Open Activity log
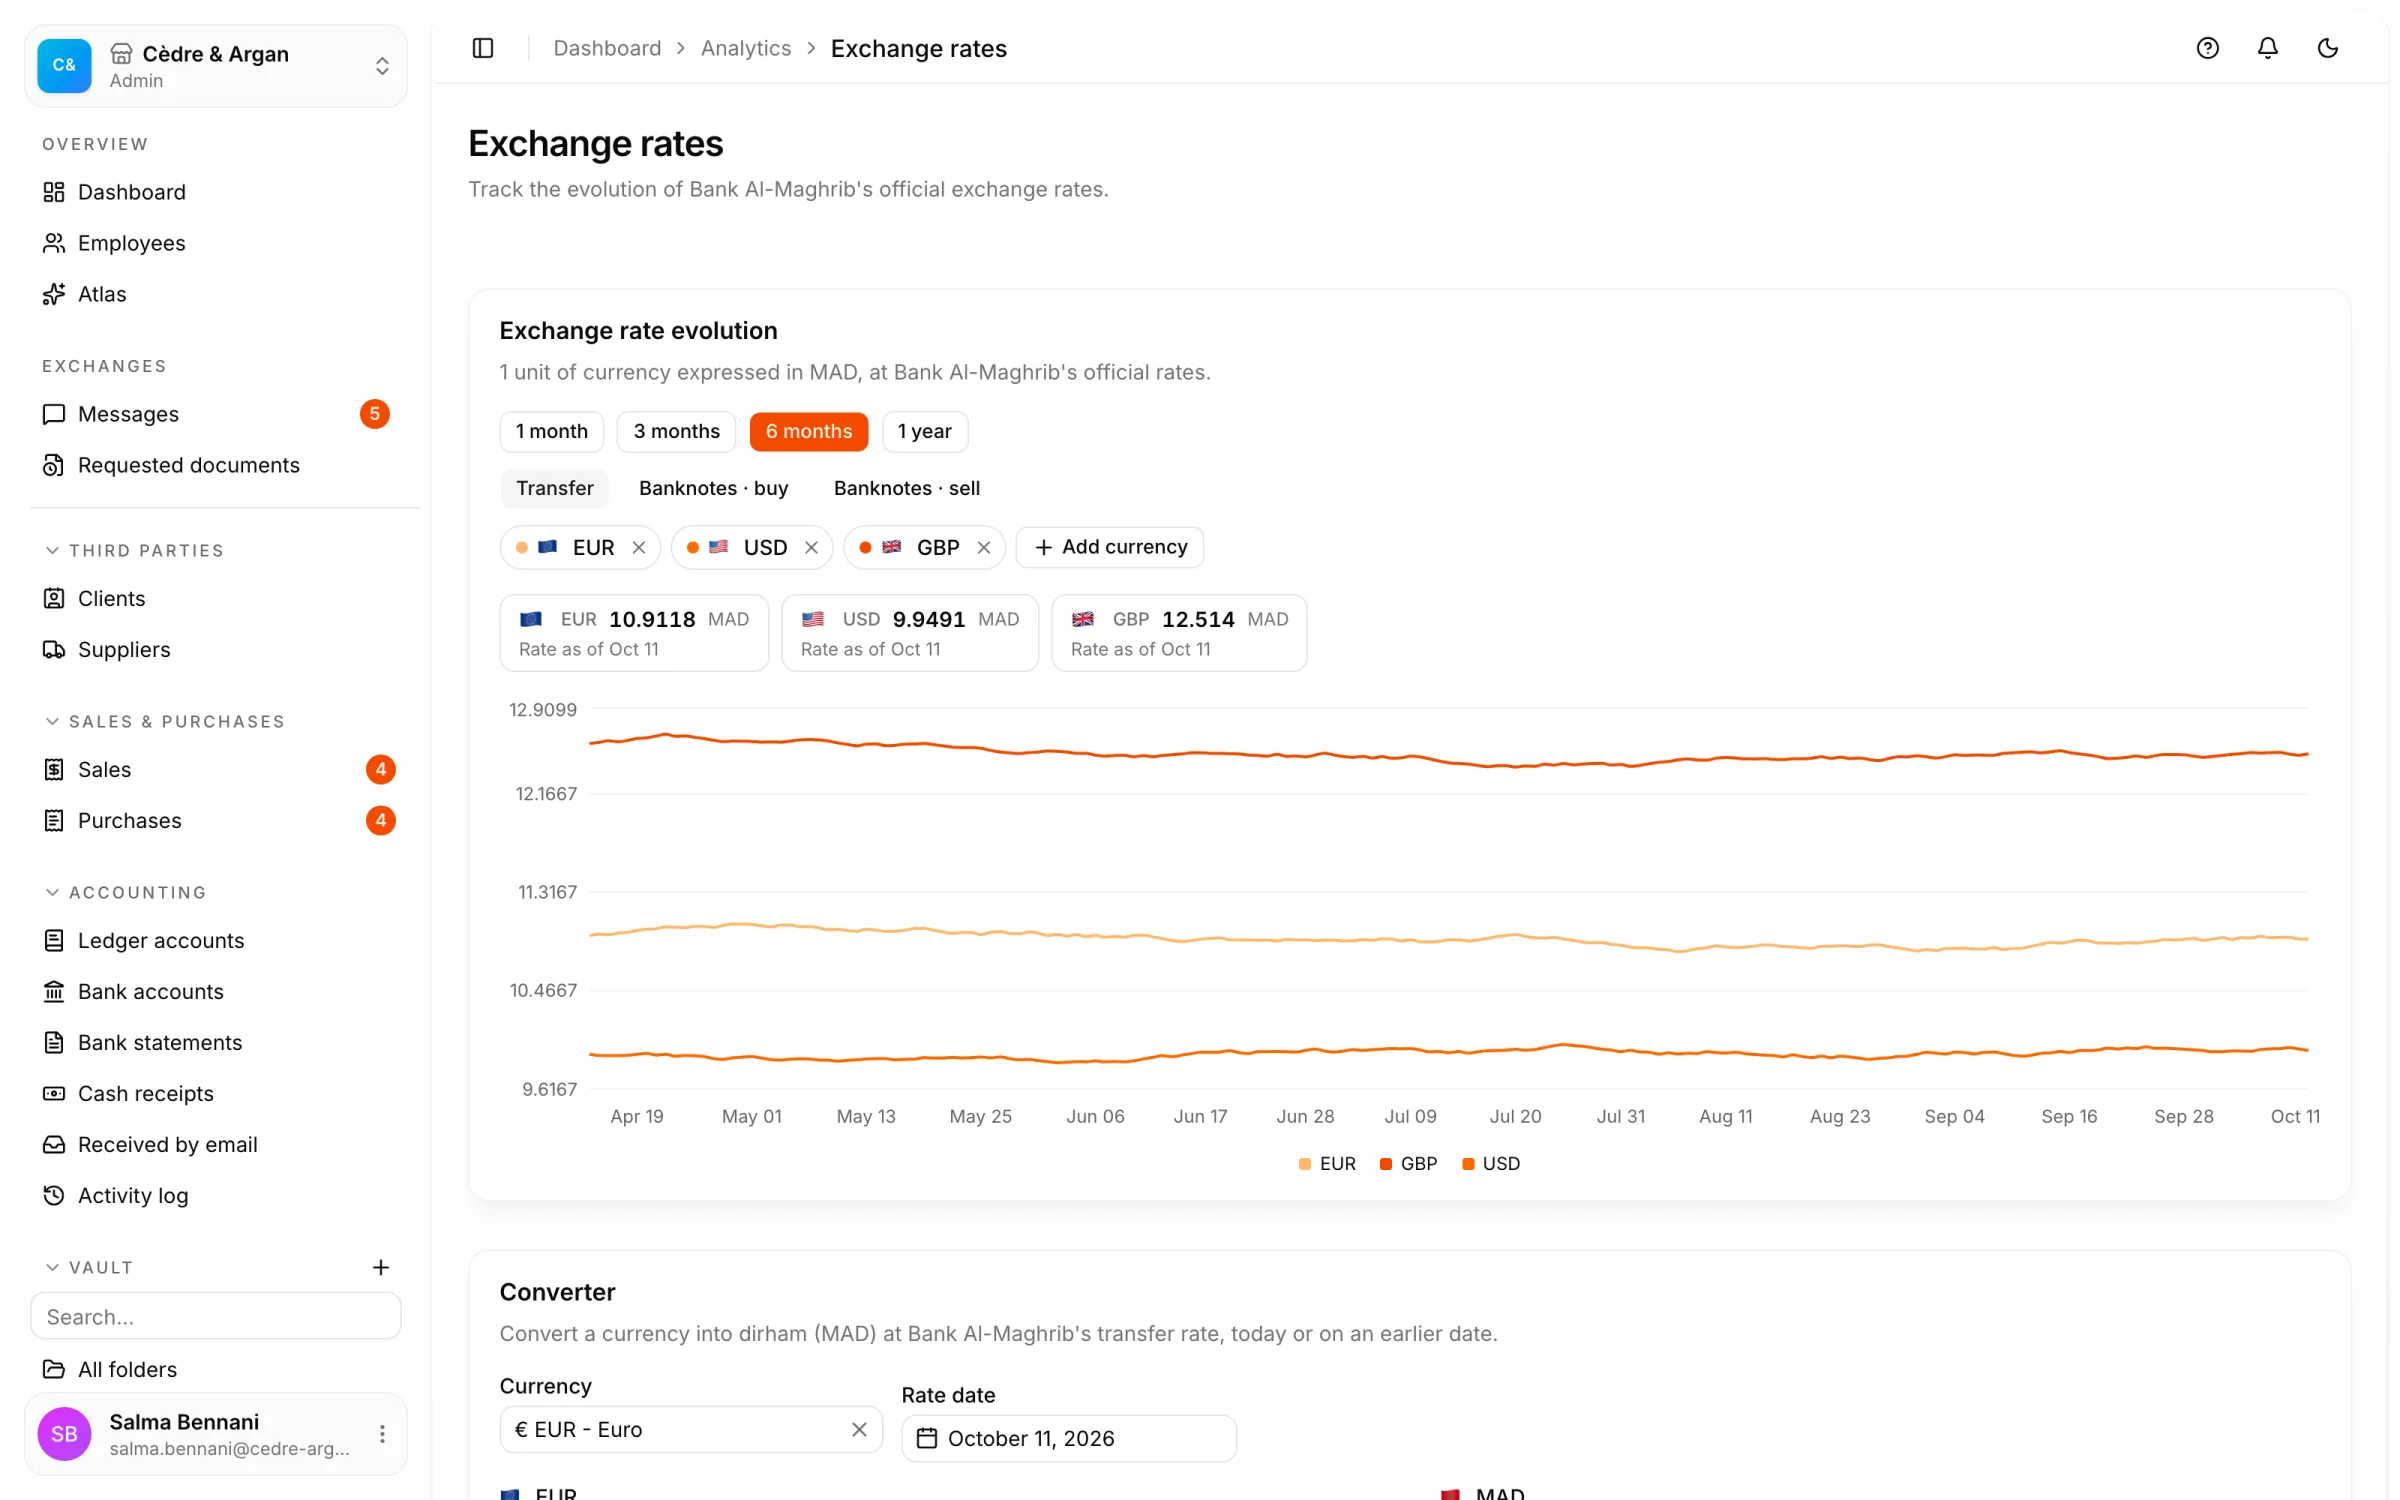The image size is (2400, 1500). (x=217, y=1195)
